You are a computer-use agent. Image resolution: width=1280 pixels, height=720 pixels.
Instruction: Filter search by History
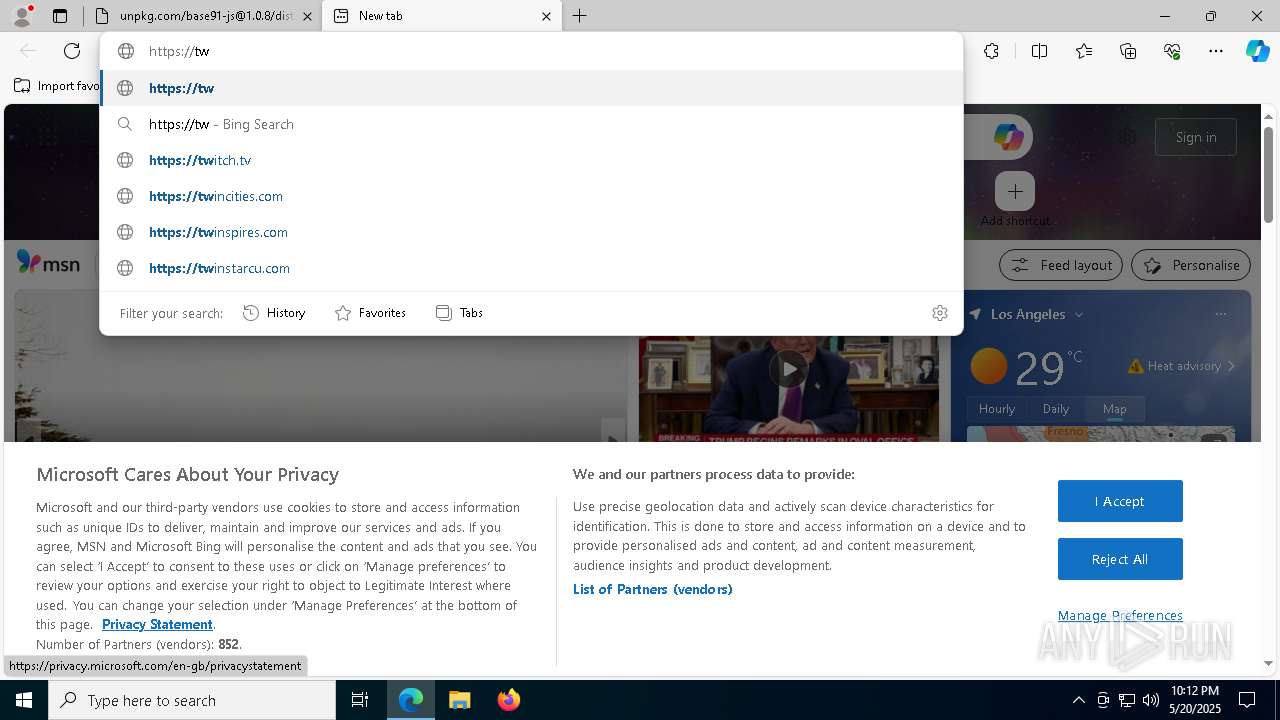[274, 313]
